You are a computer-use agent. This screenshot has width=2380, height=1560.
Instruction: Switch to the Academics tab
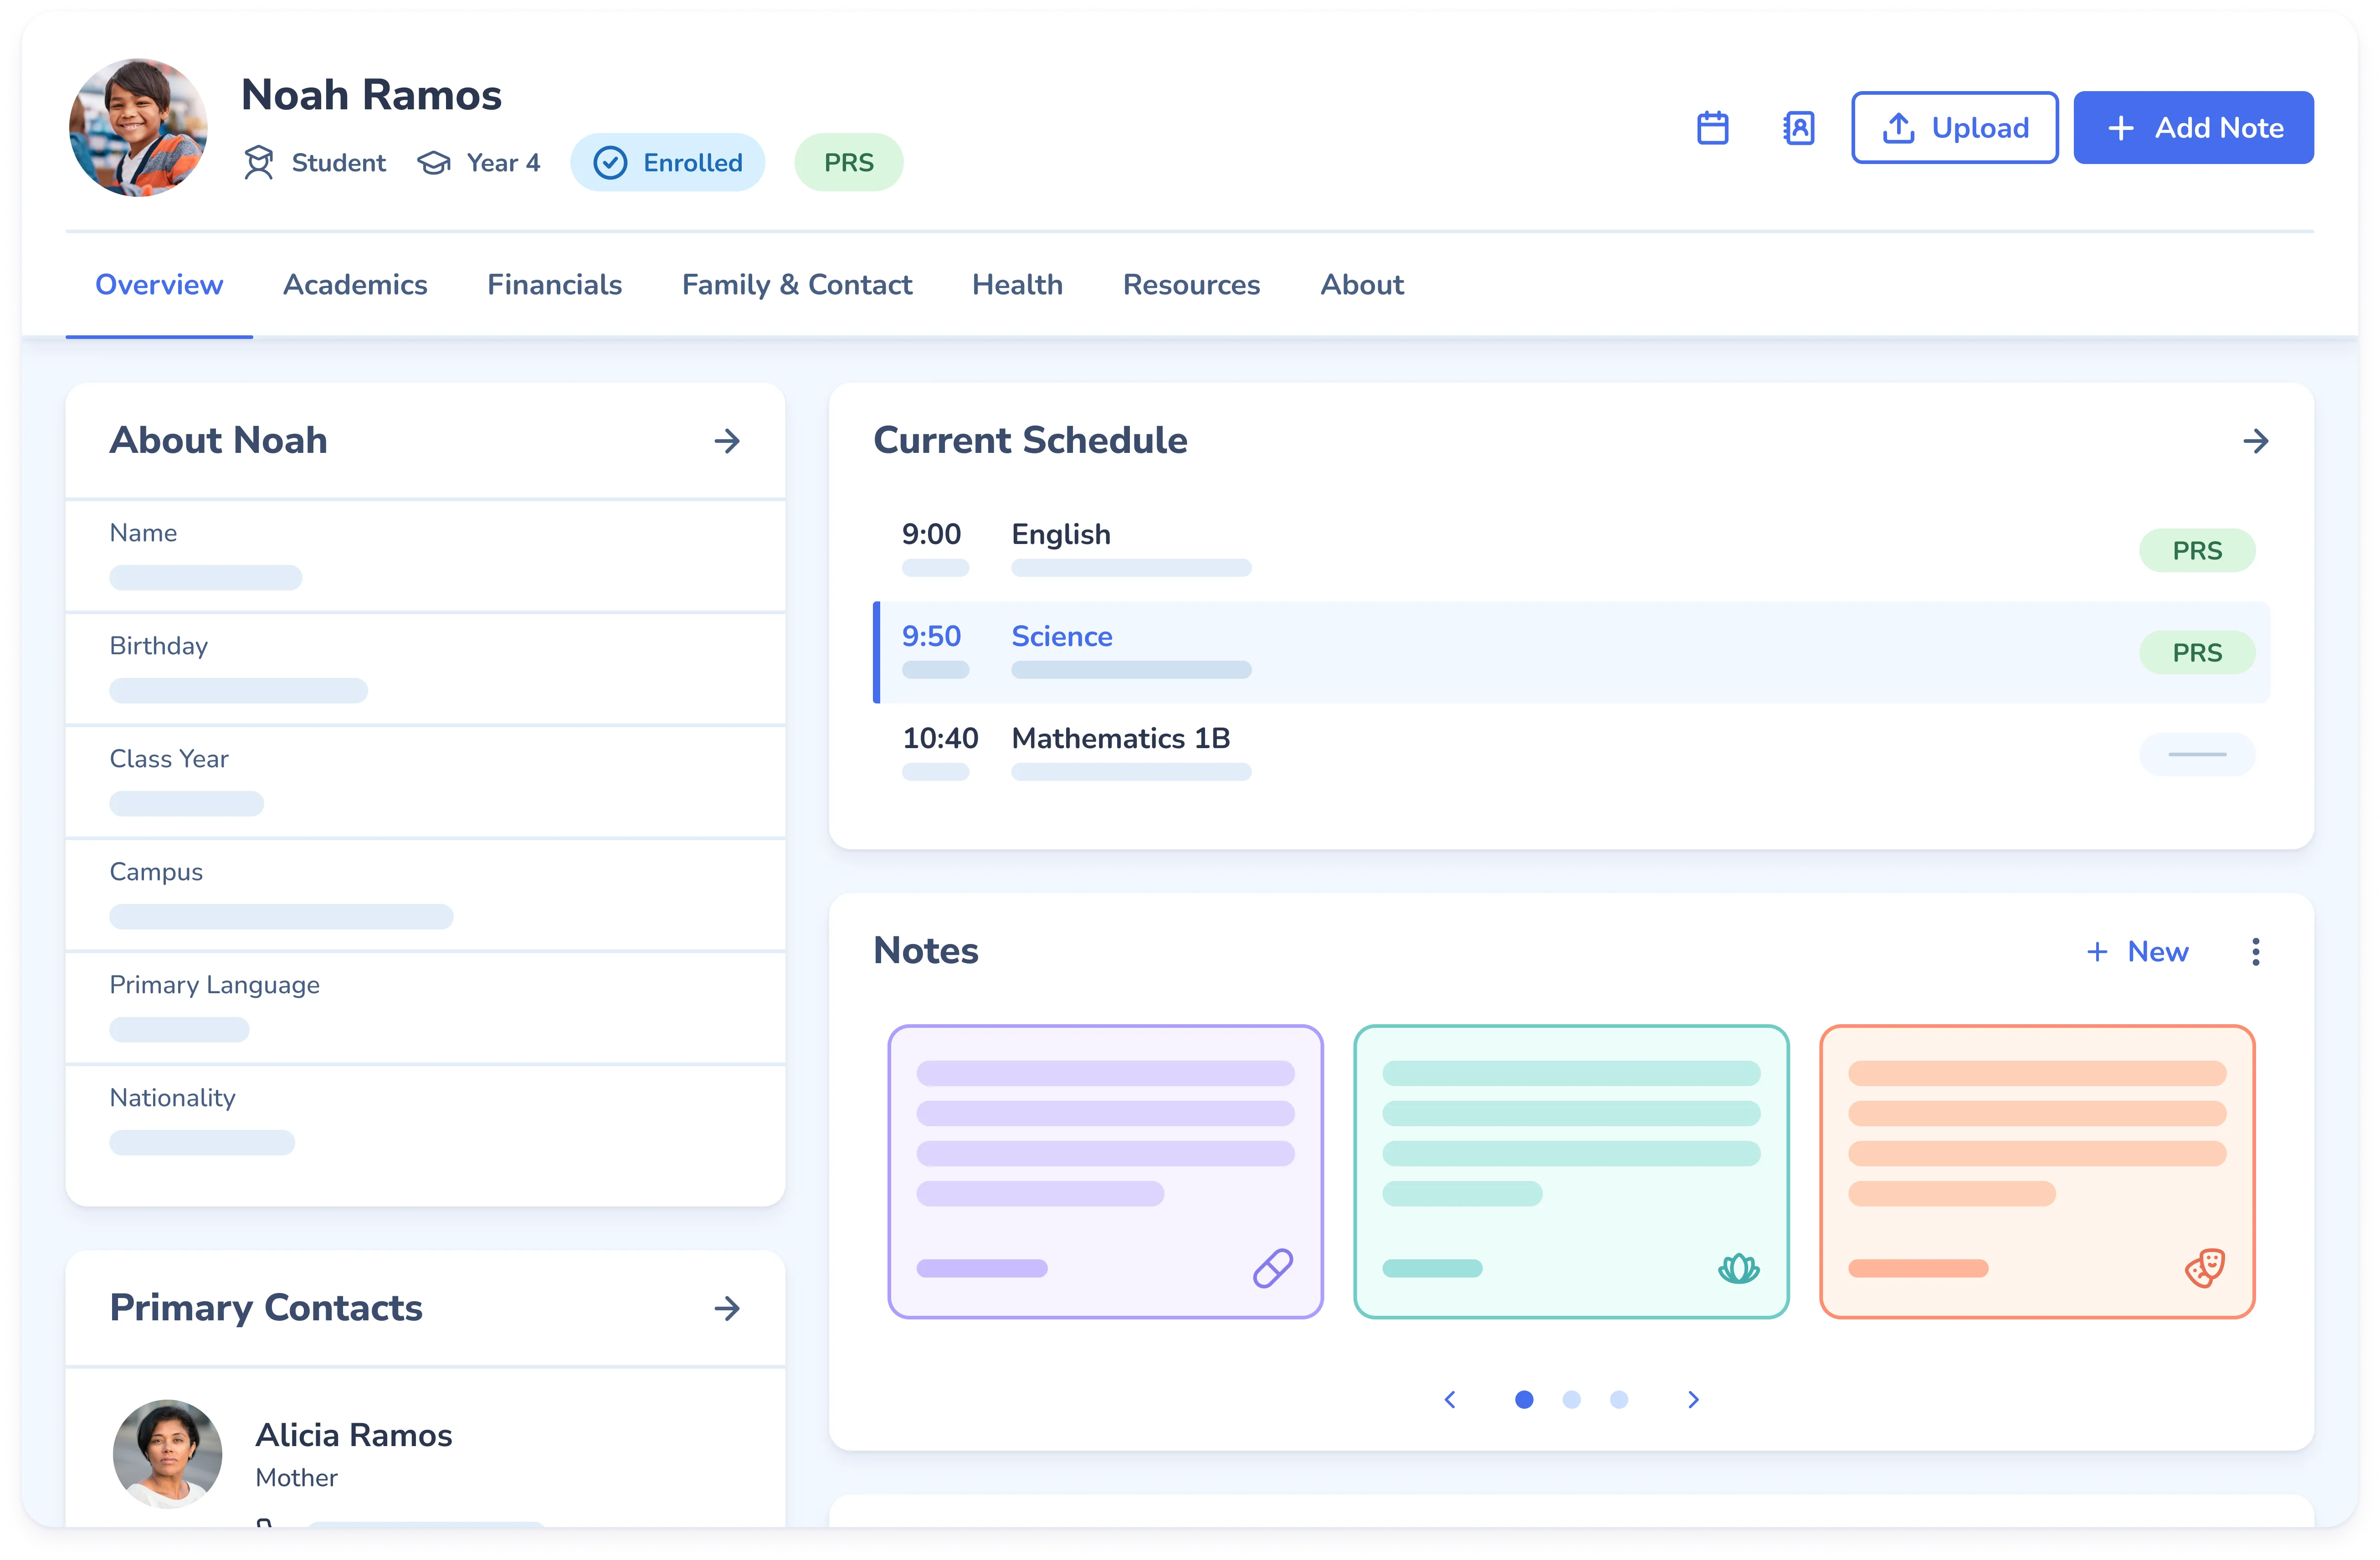pyautogui.click(x=355, y=285)
